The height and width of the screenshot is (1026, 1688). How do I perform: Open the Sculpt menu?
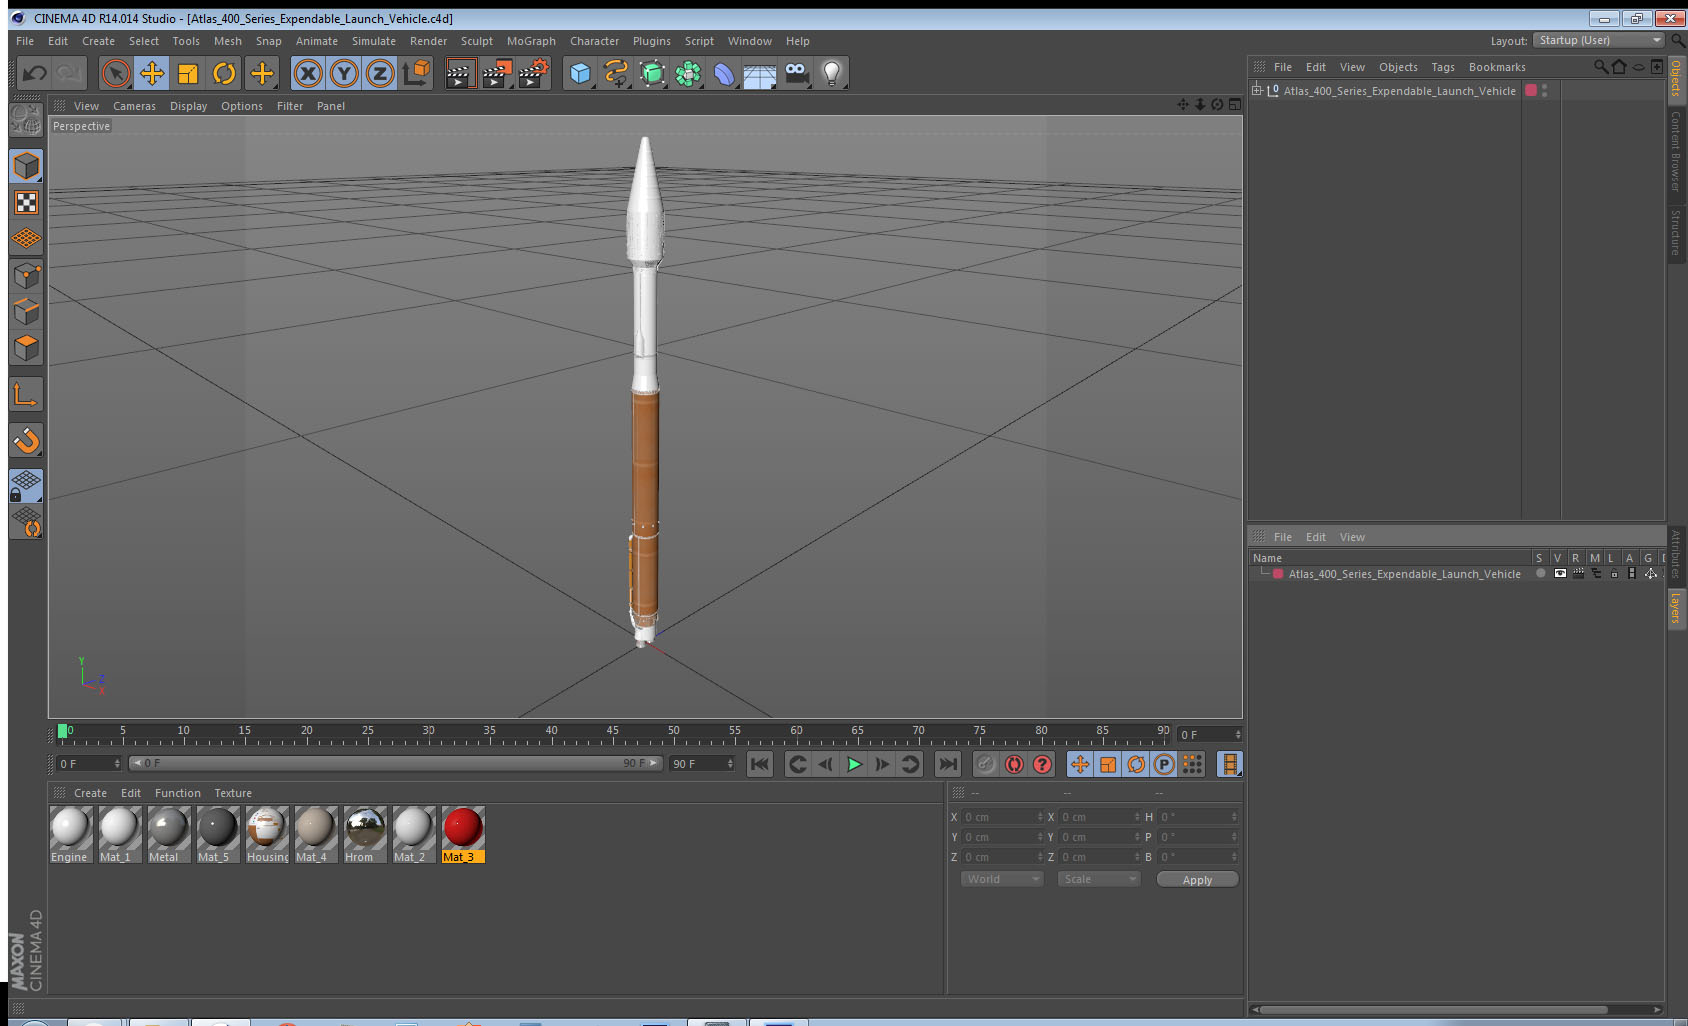(x=477, y=41)
